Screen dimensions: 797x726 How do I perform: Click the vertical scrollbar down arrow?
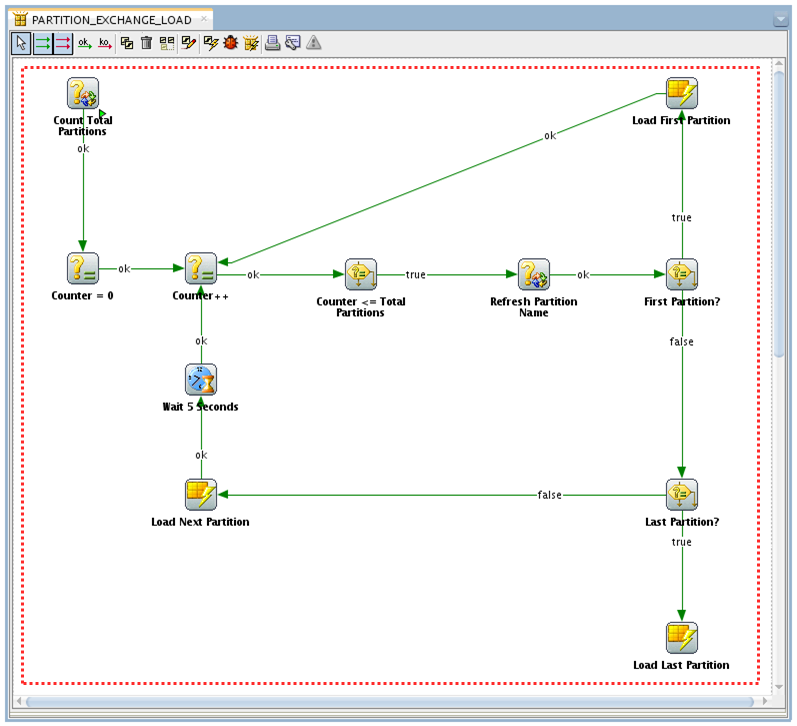click(x=779, y=687)
